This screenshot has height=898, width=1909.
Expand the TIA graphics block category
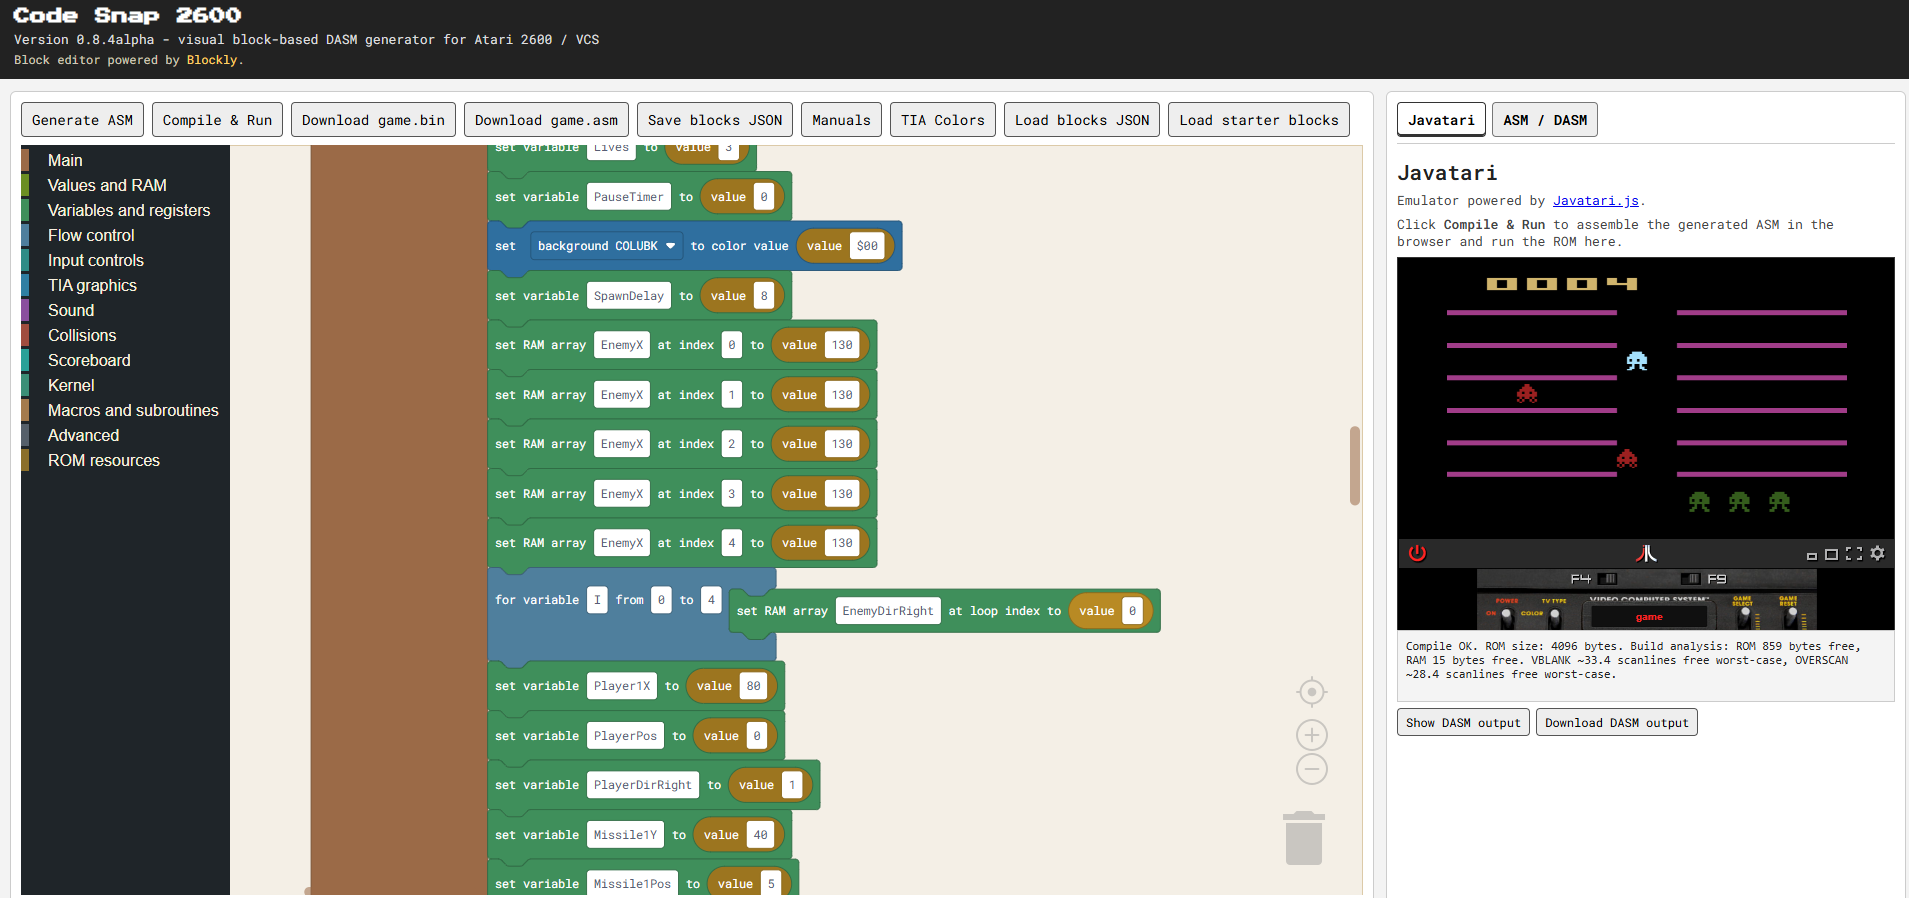pyautogui.click(x=92, y=285)
